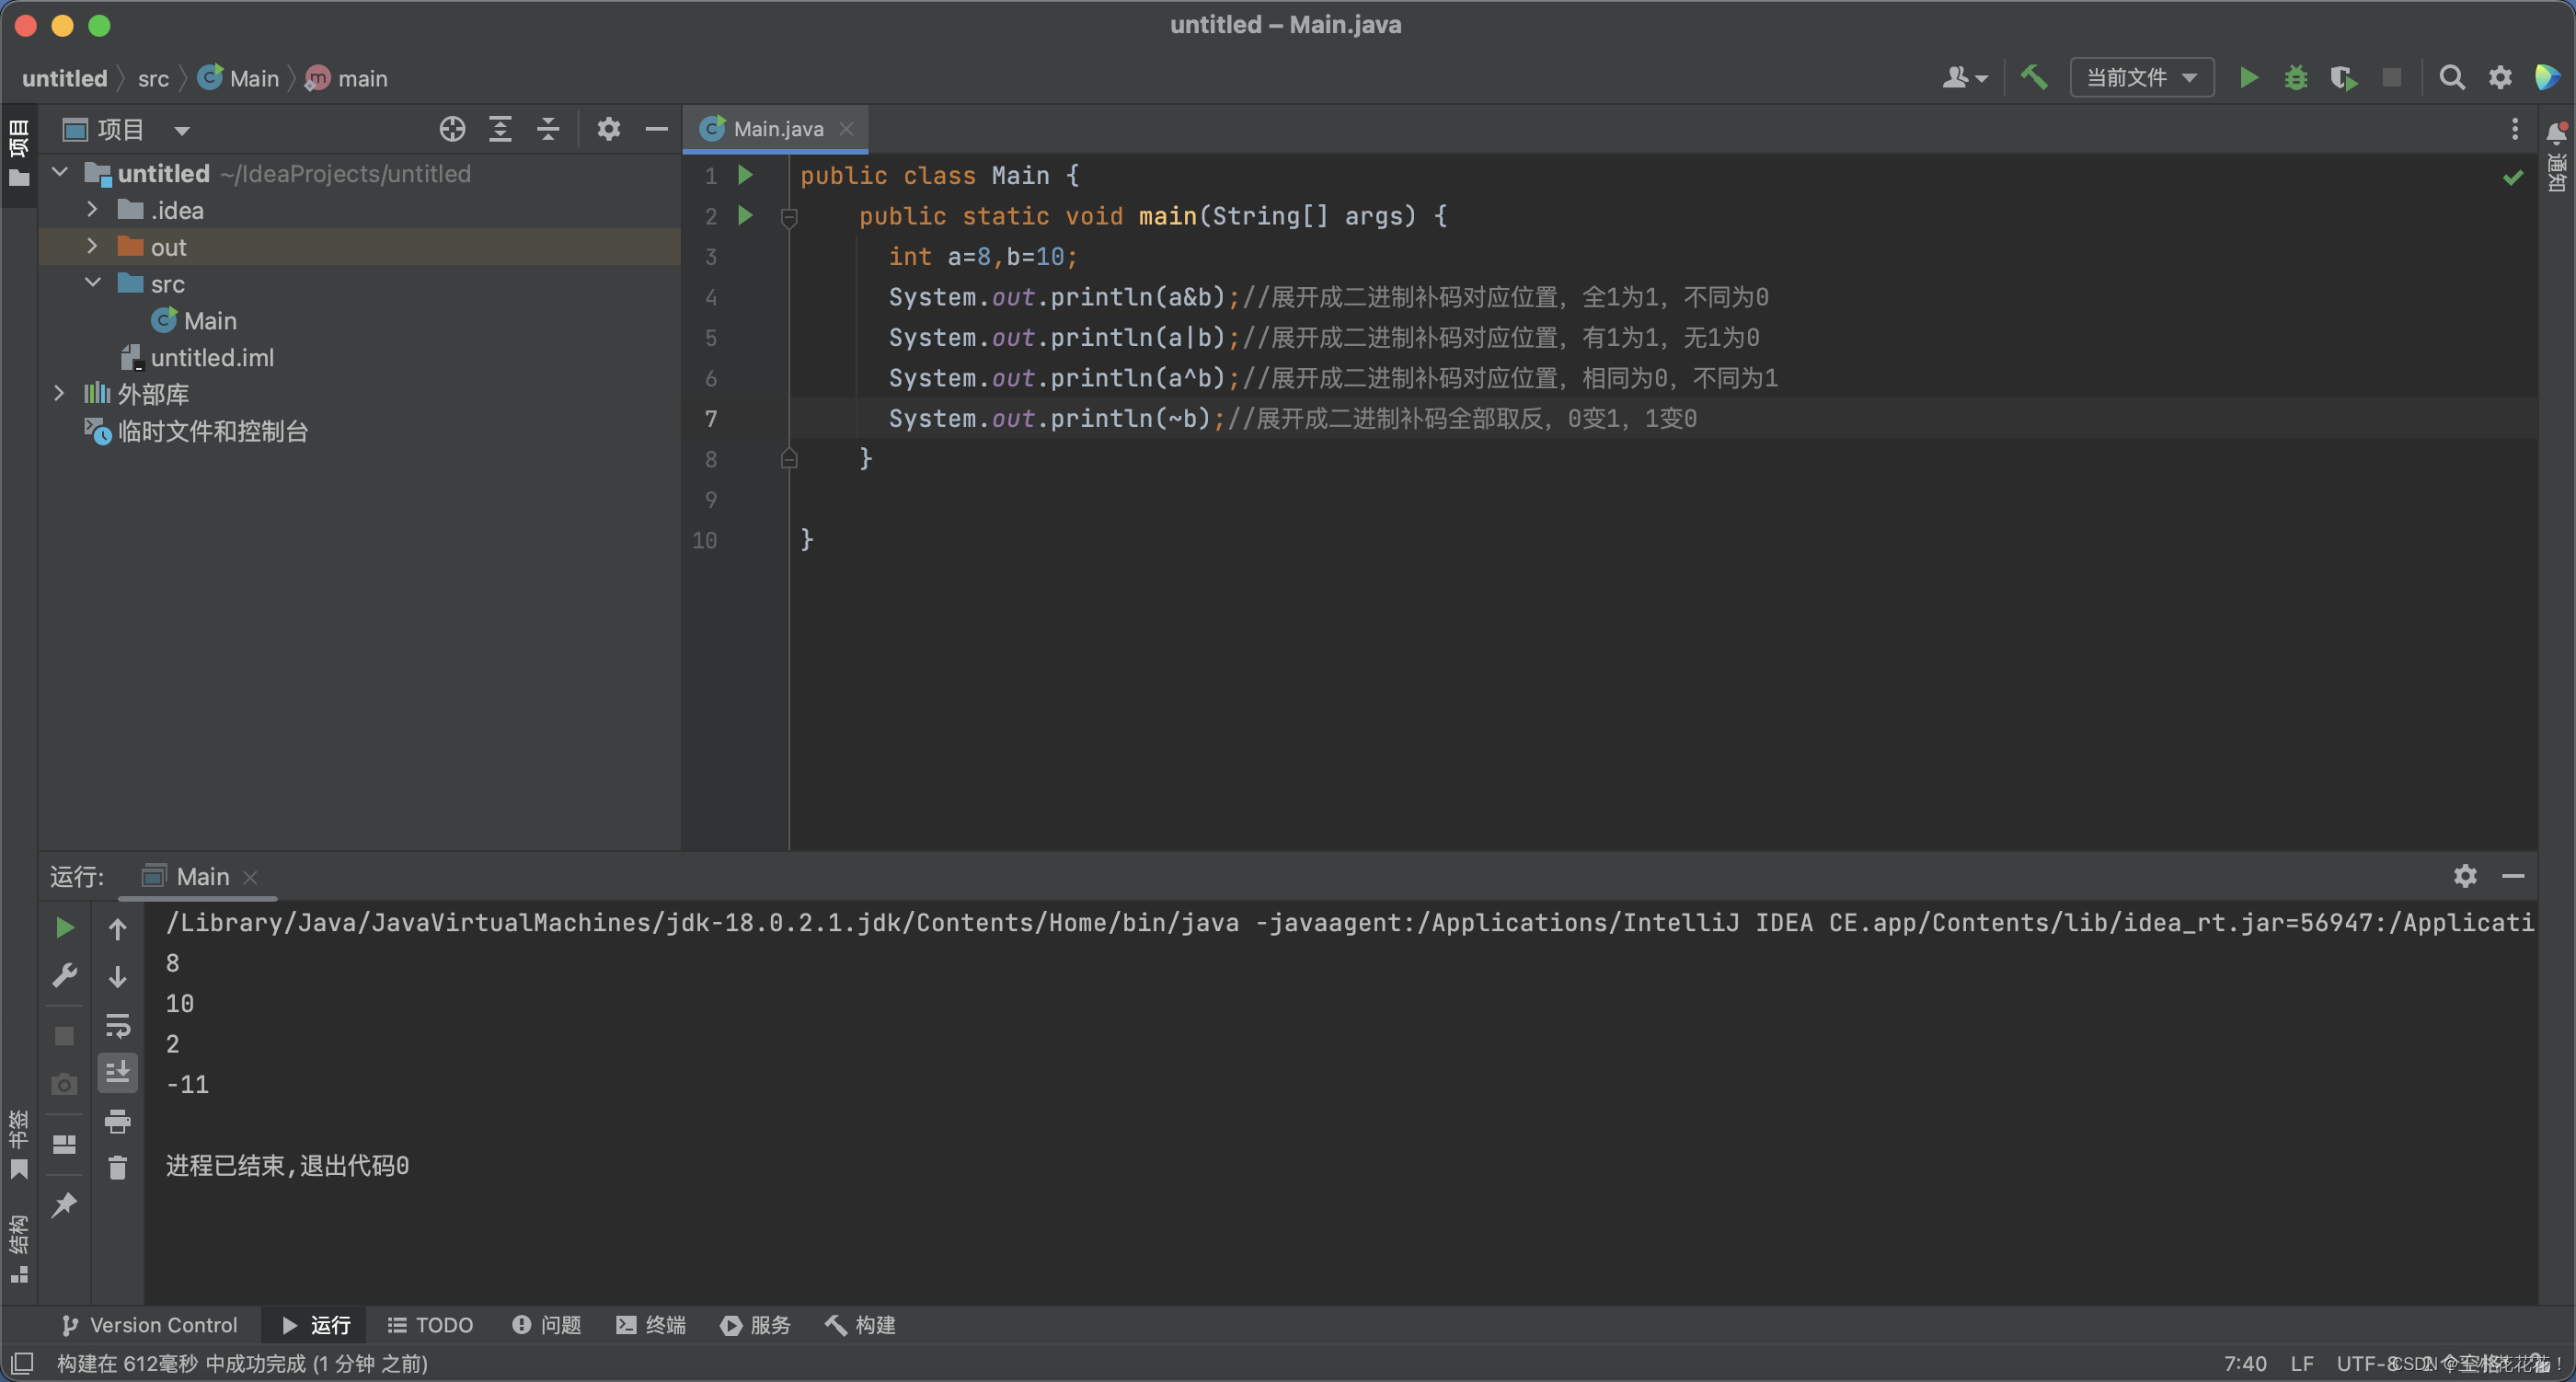
Task: Open the user account dropdown in toolbar
Action: [x=1964, y=77]
